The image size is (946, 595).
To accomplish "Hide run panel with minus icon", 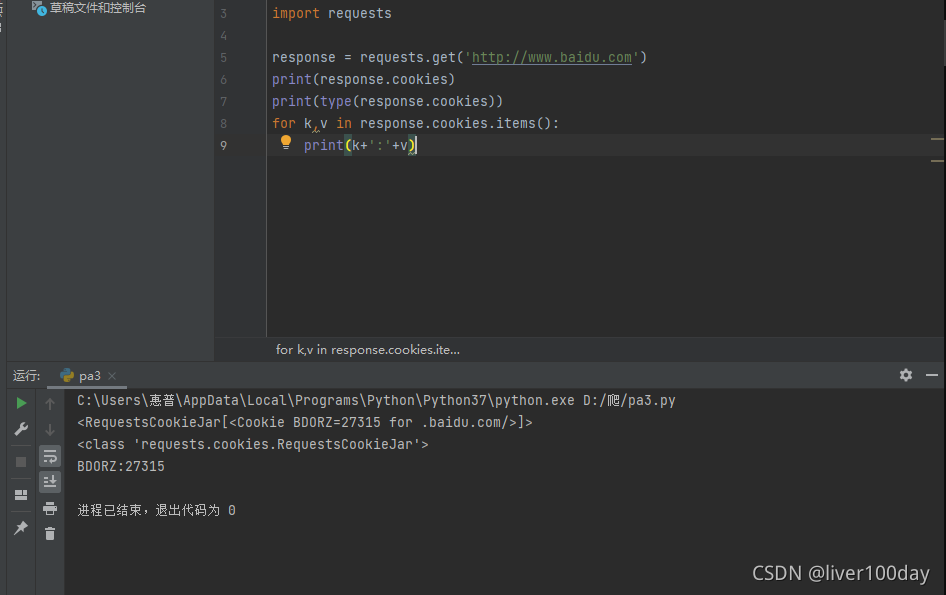I will tap(932, 375).
